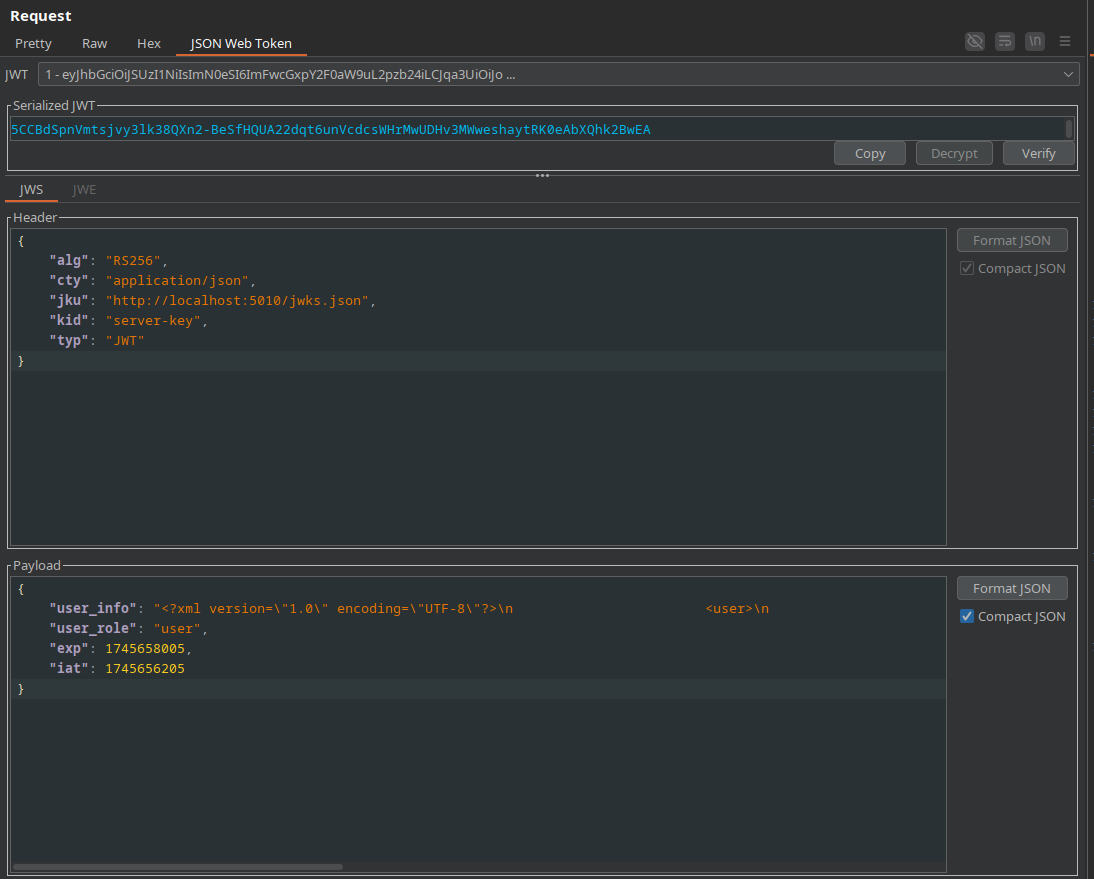Expand the JWT selector dropdown arrow

1068,74
